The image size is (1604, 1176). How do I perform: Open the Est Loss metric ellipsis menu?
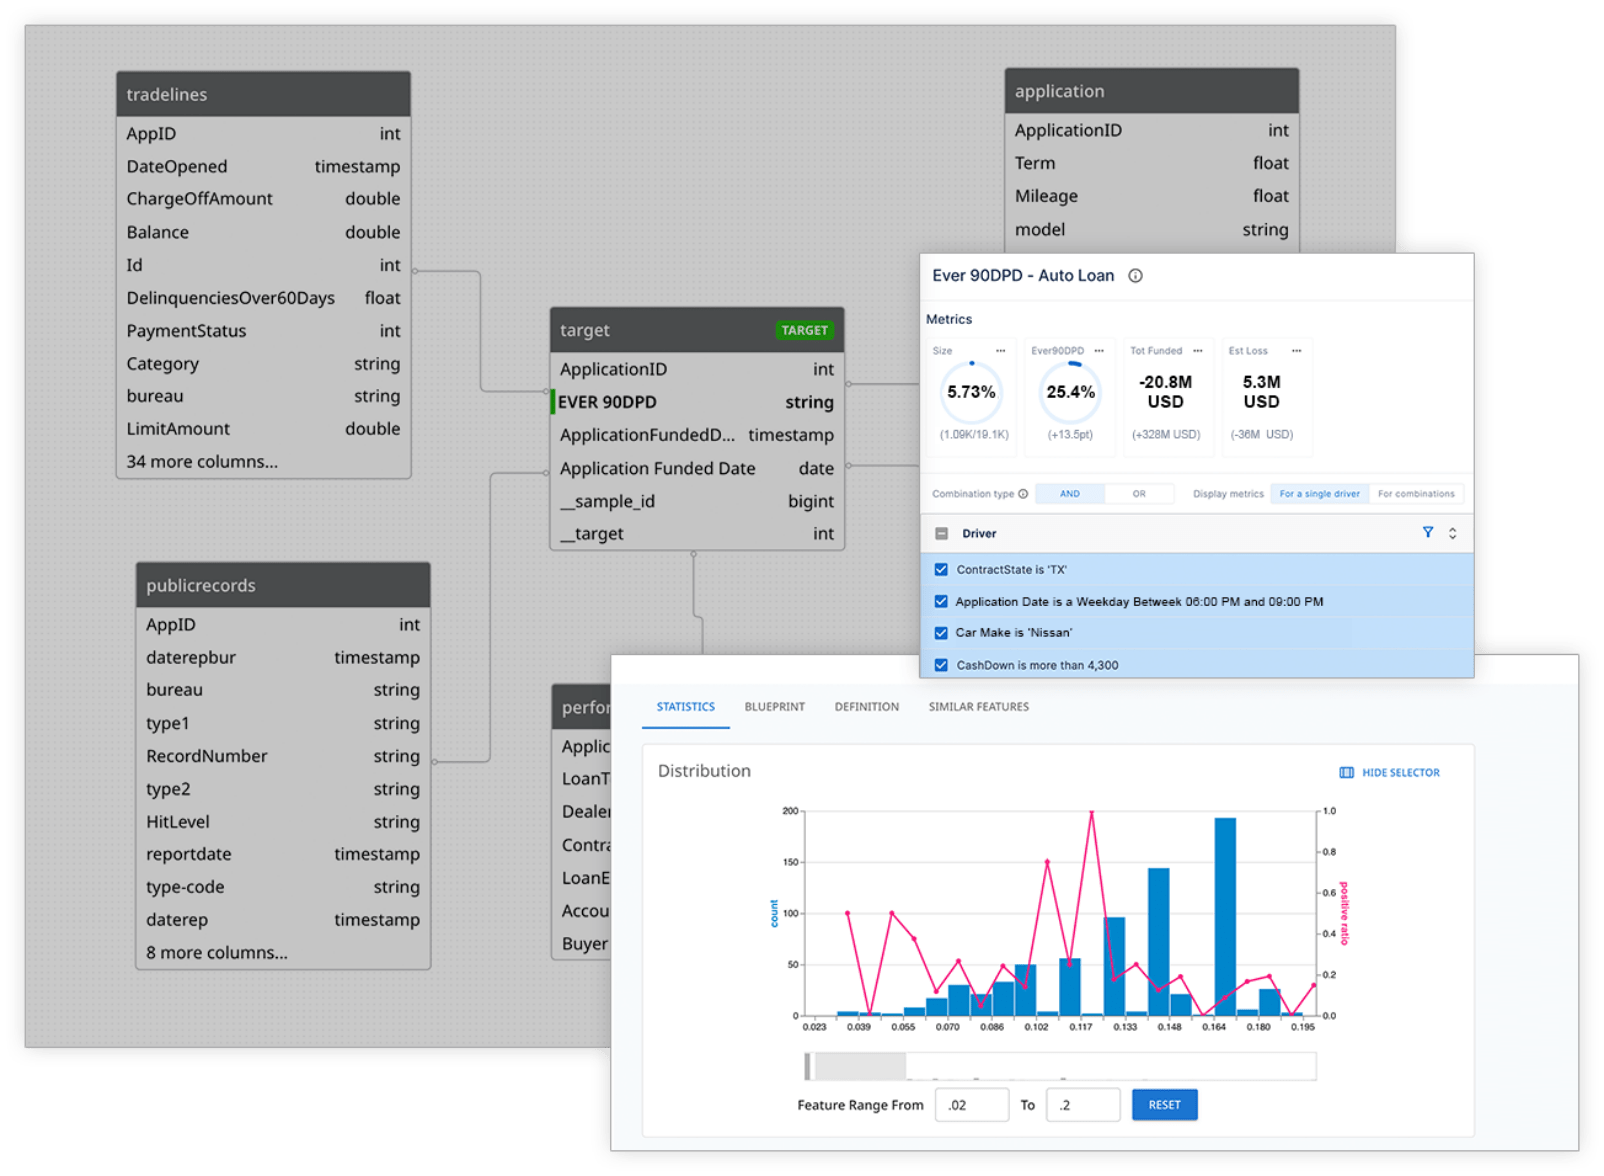tap(1296, 351)
